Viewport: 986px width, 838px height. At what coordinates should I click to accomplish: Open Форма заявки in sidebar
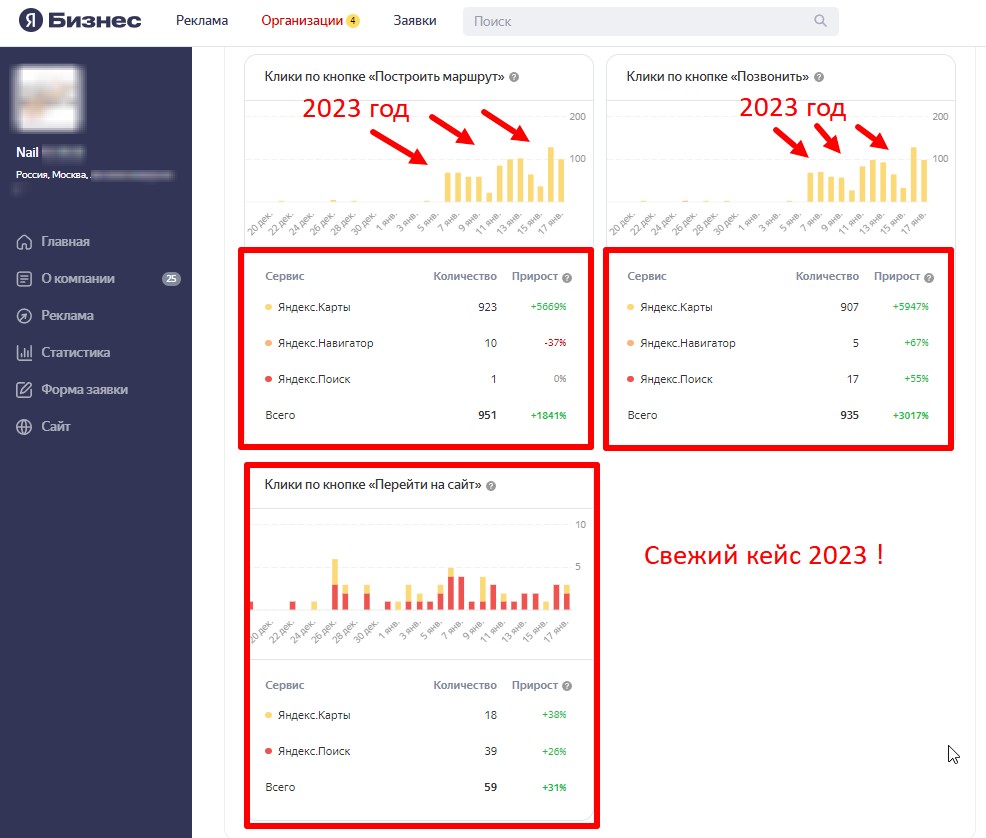tap(84, 390)
